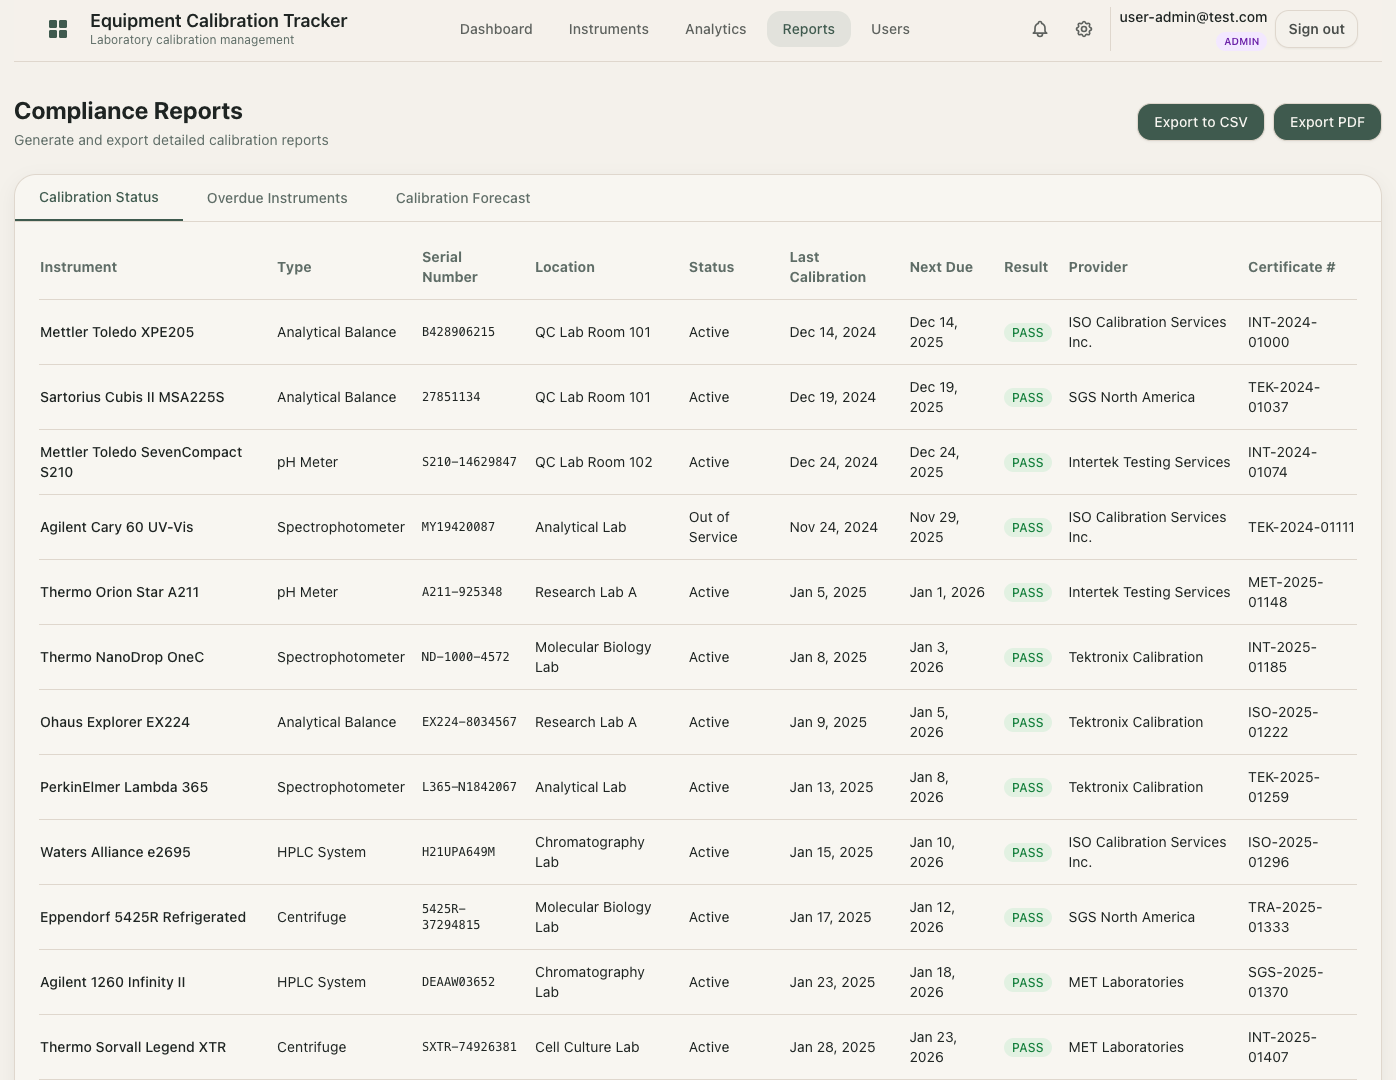
Task: Click the user-admin@test.com email text
Action: [1193, 16]
